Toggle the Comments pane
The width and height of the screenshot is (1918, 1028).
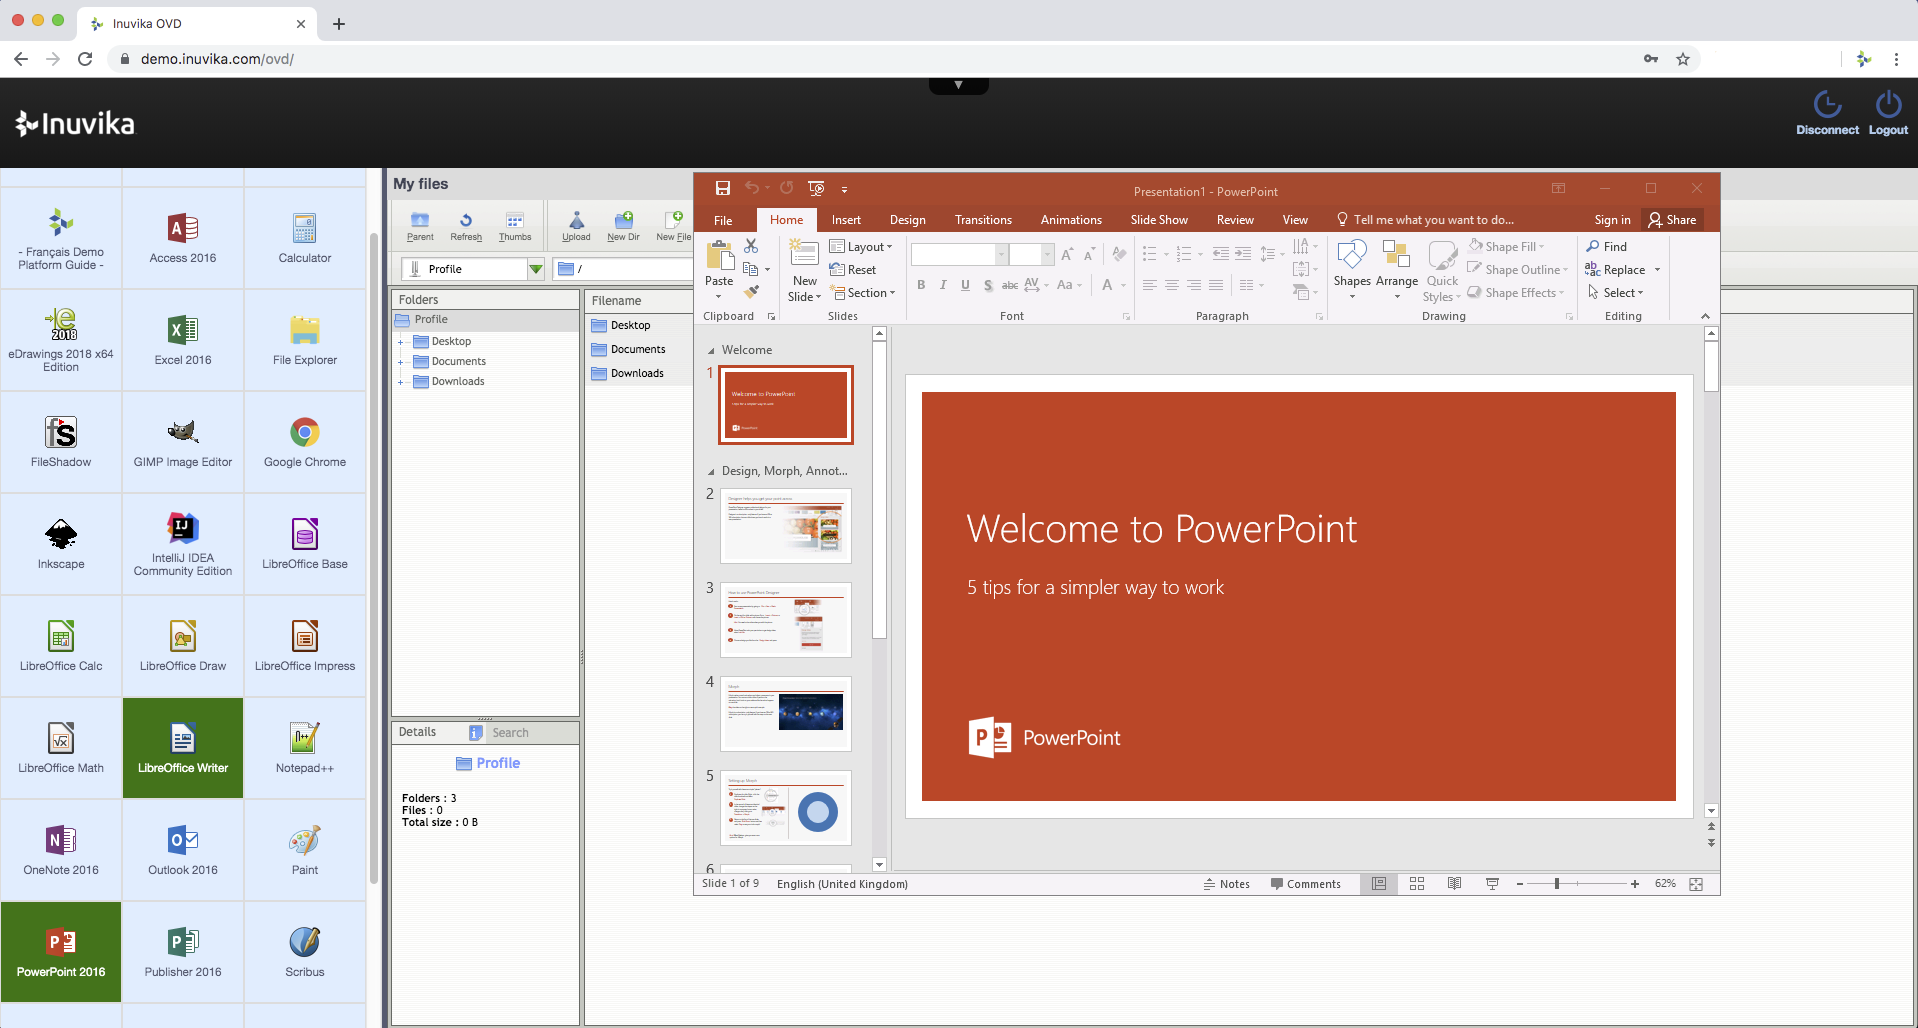(x=1305, y=884)
